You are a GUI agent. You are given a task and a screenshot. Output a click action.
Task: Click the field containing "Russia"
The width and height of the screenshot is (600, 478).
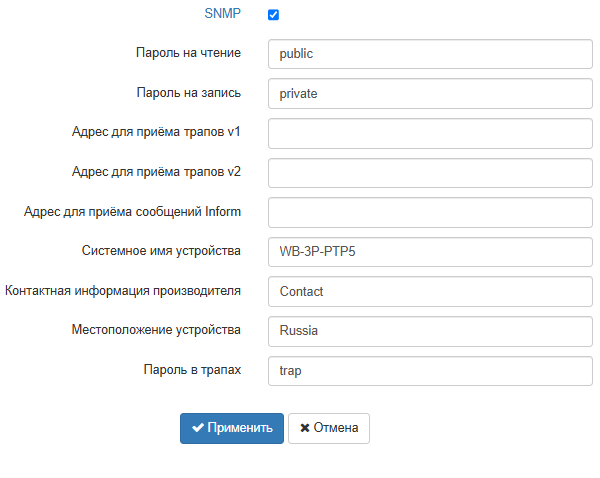pyautogui.click(x=431, y=331)
